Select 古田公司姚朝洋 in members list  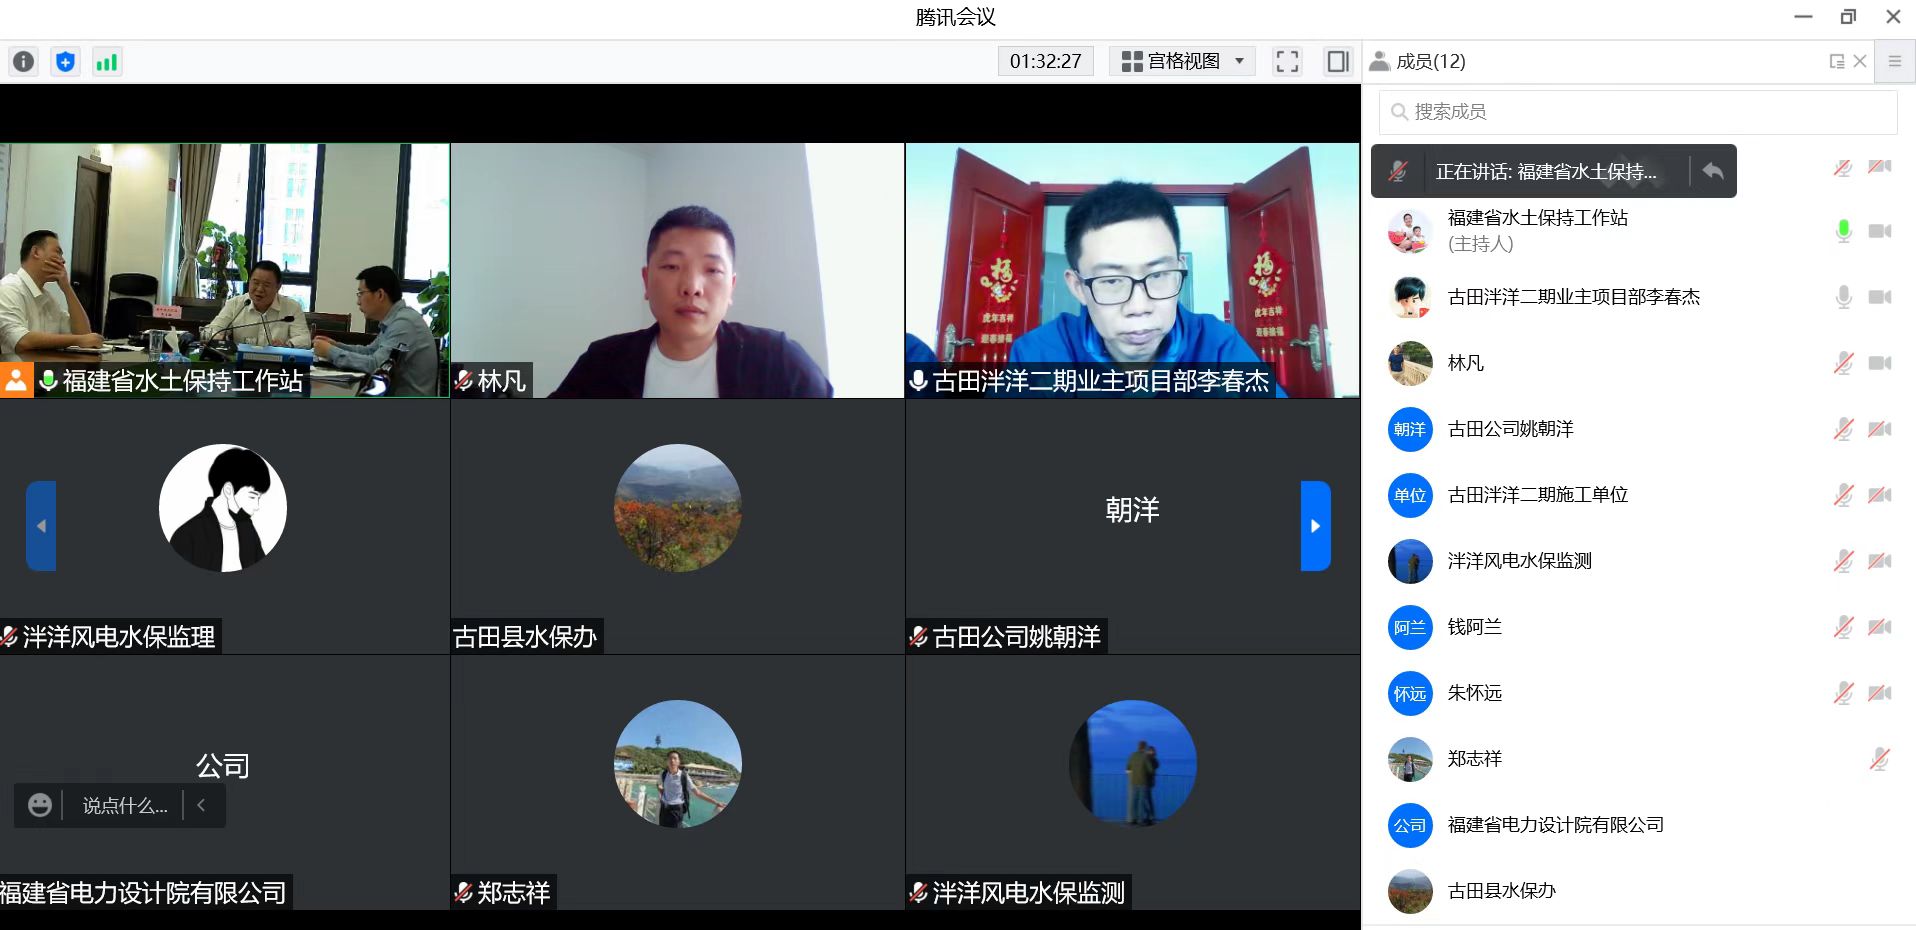click(x=1510, y=429)
